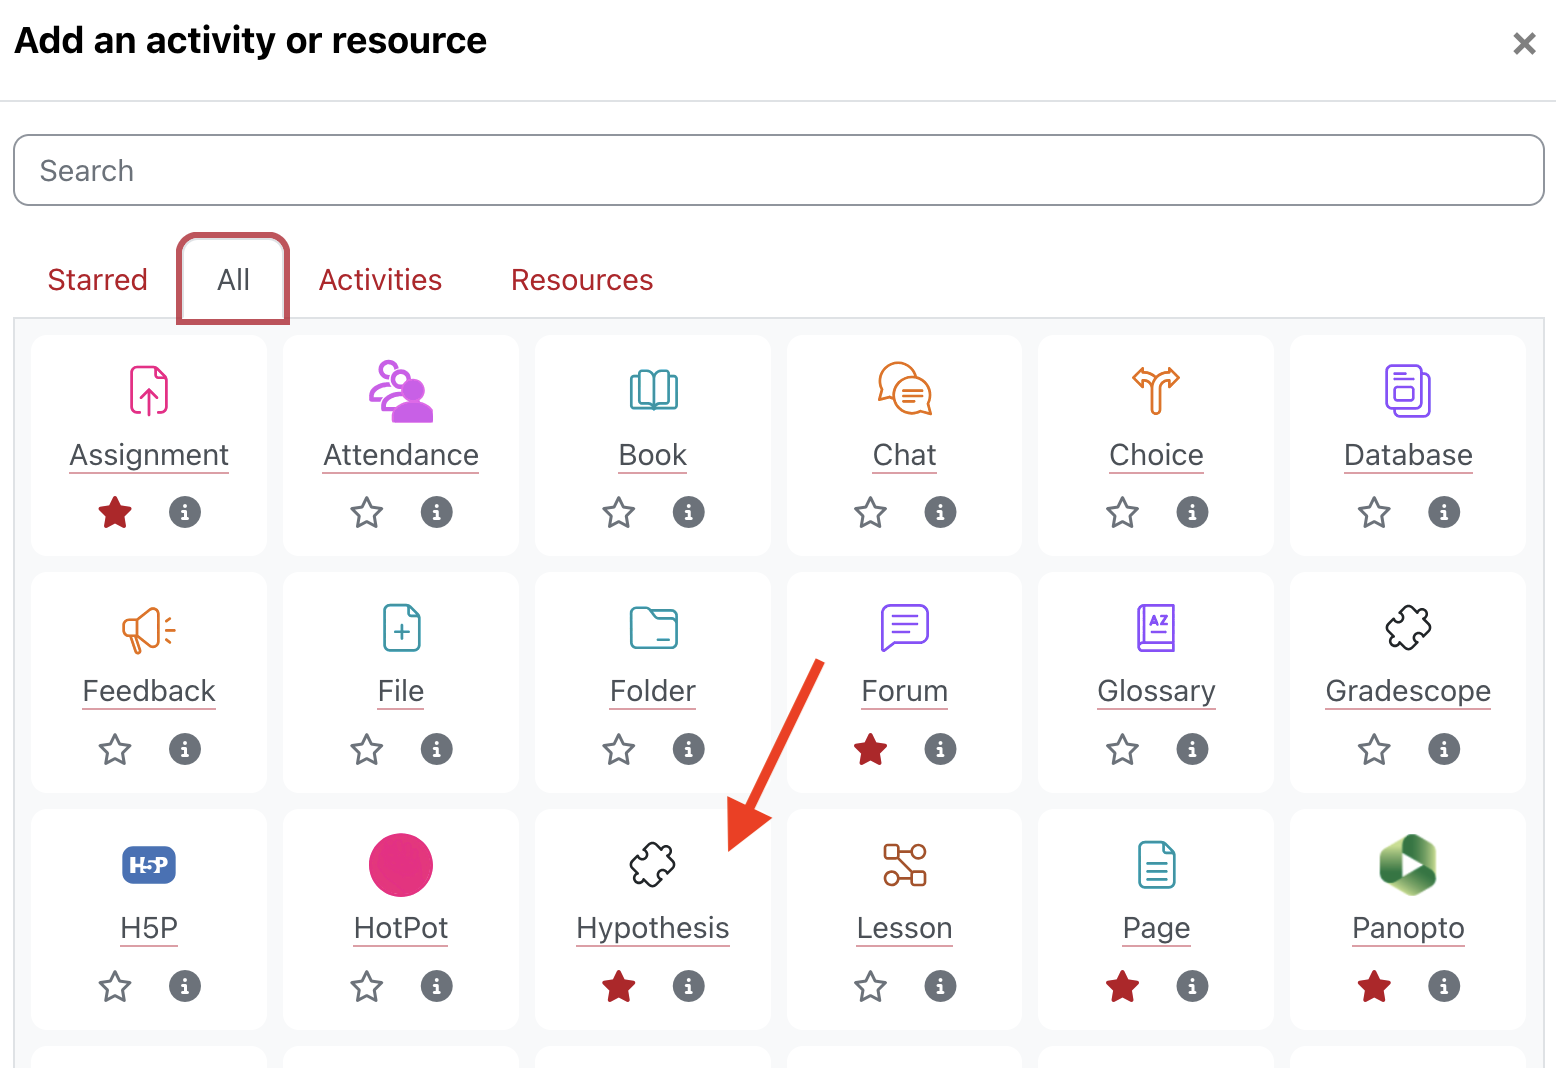The height and width of the screenshot is (1068, 1556).
Task: View the Starred tab
Action: 97,280
